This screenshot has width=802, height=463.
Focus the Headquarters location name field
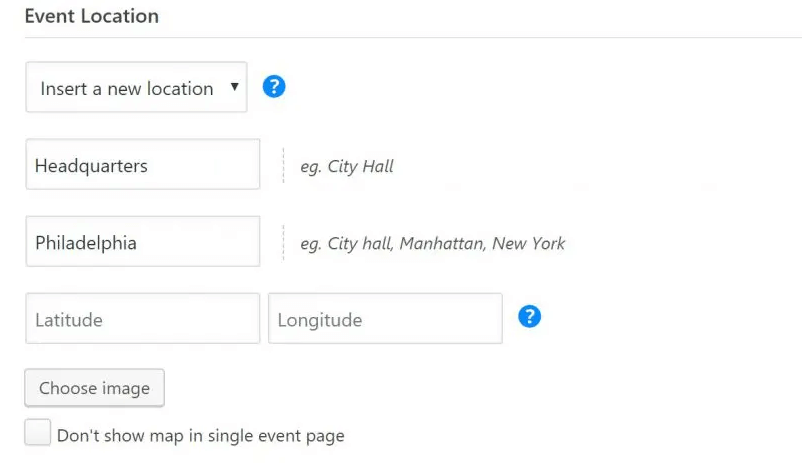(x=143, y=164)
